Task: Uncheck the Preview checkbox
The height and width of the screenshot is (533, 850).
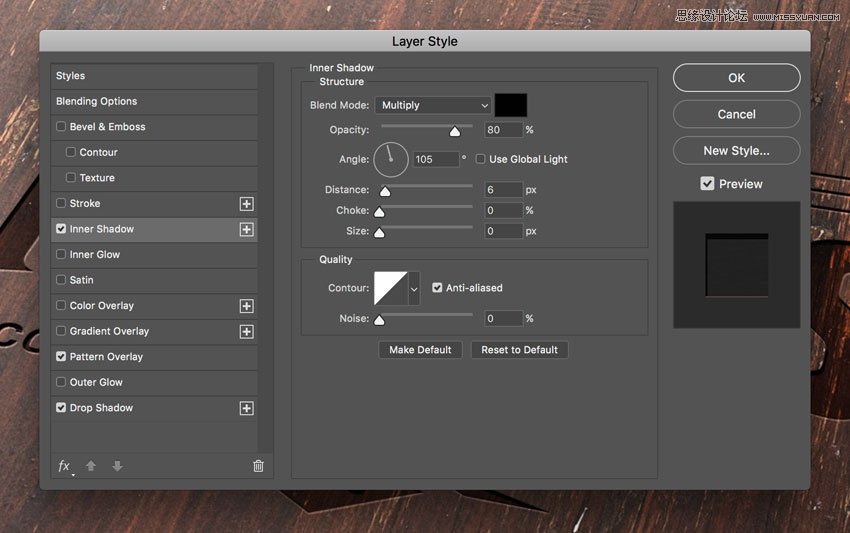Action: pyautogui.click(x=707, y=184)
